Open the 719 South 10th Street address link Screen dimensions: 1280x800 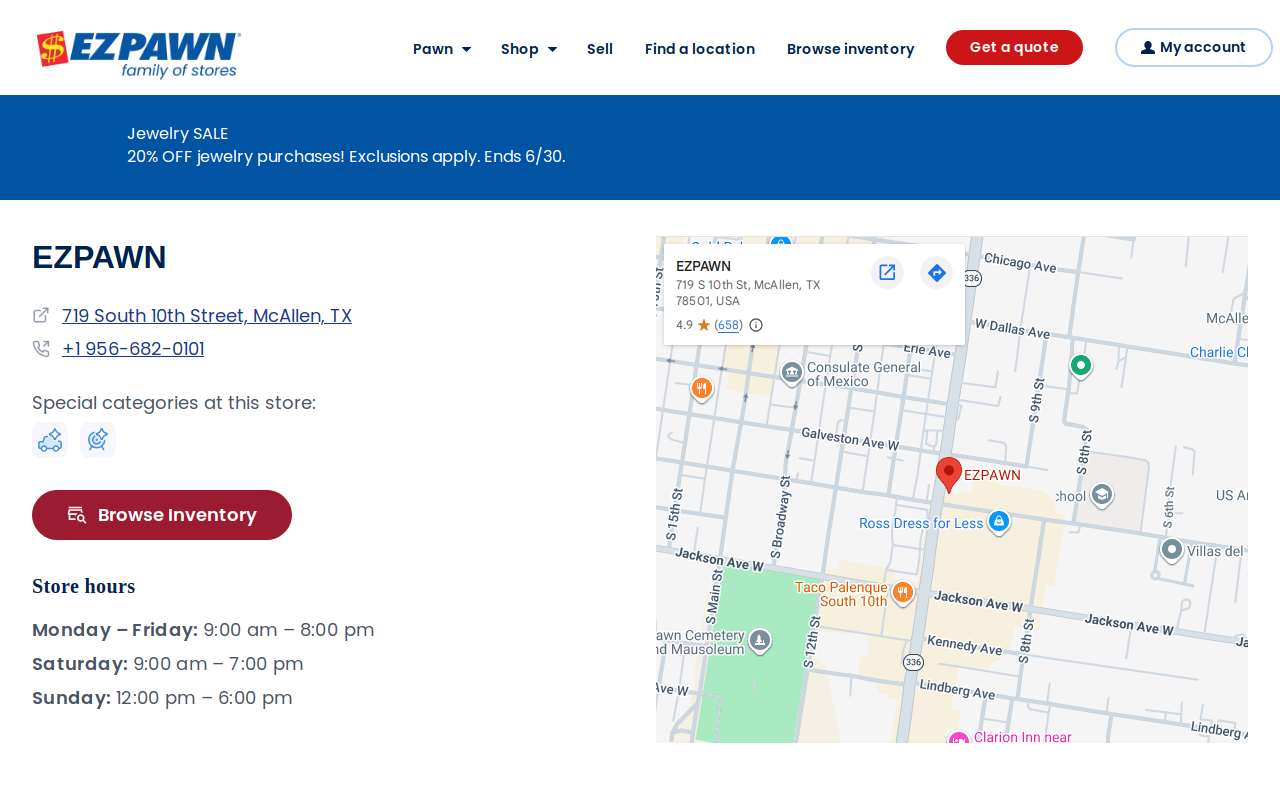(x=207, y=316)
